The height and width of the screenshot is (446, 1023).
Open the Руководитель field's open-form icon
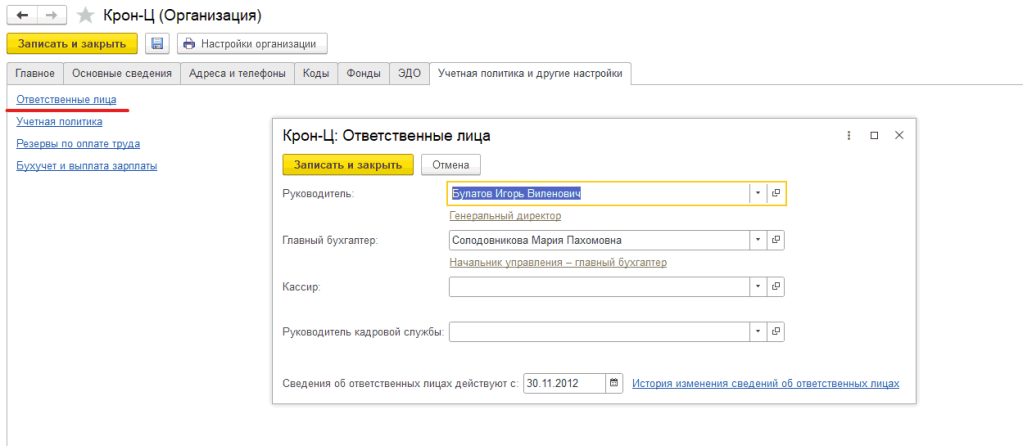point(776,193)
